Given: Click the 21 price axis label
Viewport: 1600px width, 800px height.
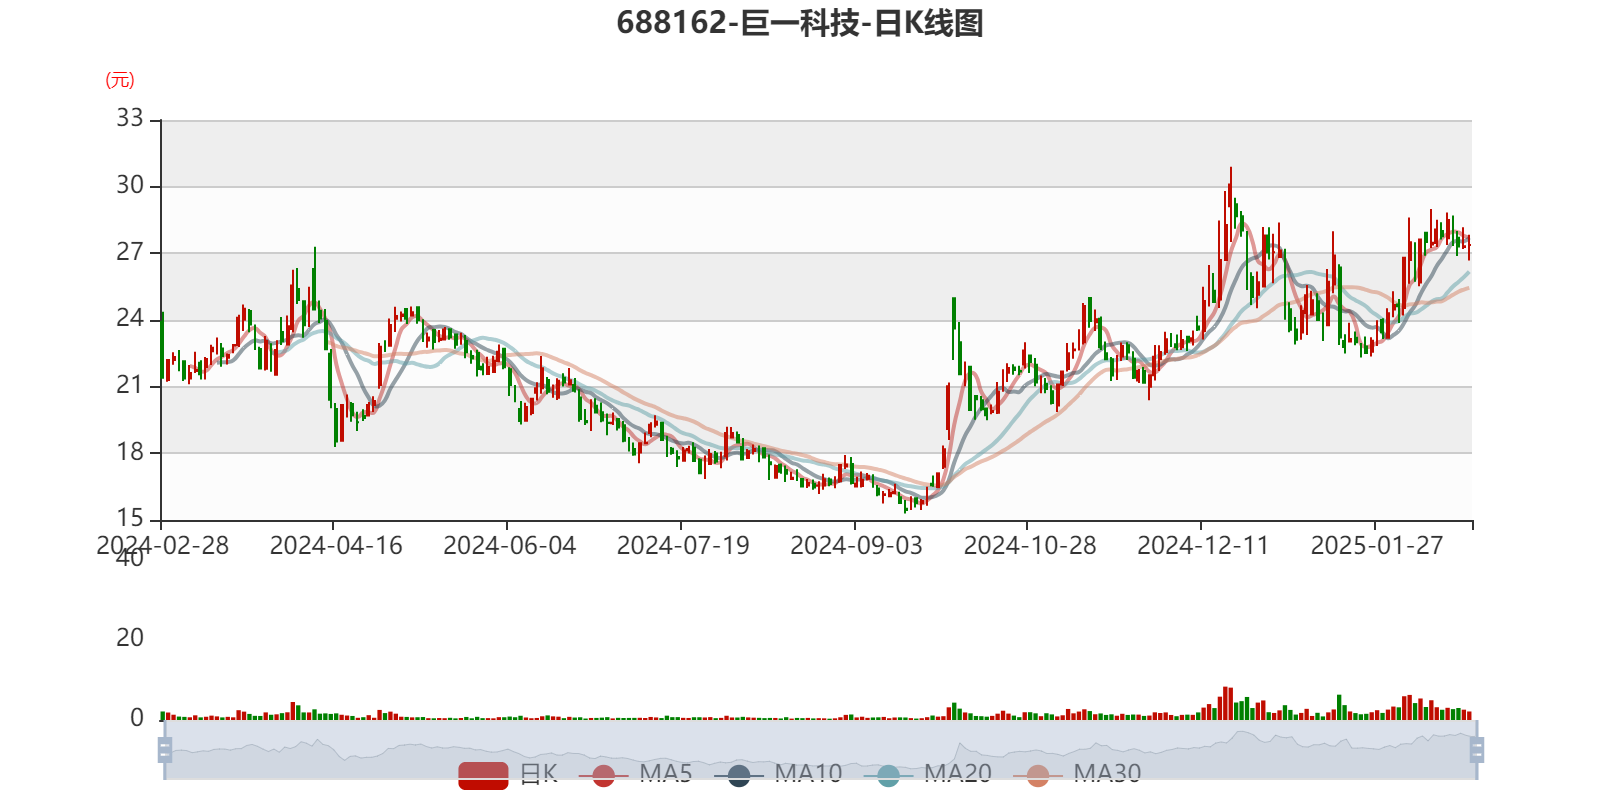Looking at the screenshot, I should pyautogui.click(x=130, y=385).
